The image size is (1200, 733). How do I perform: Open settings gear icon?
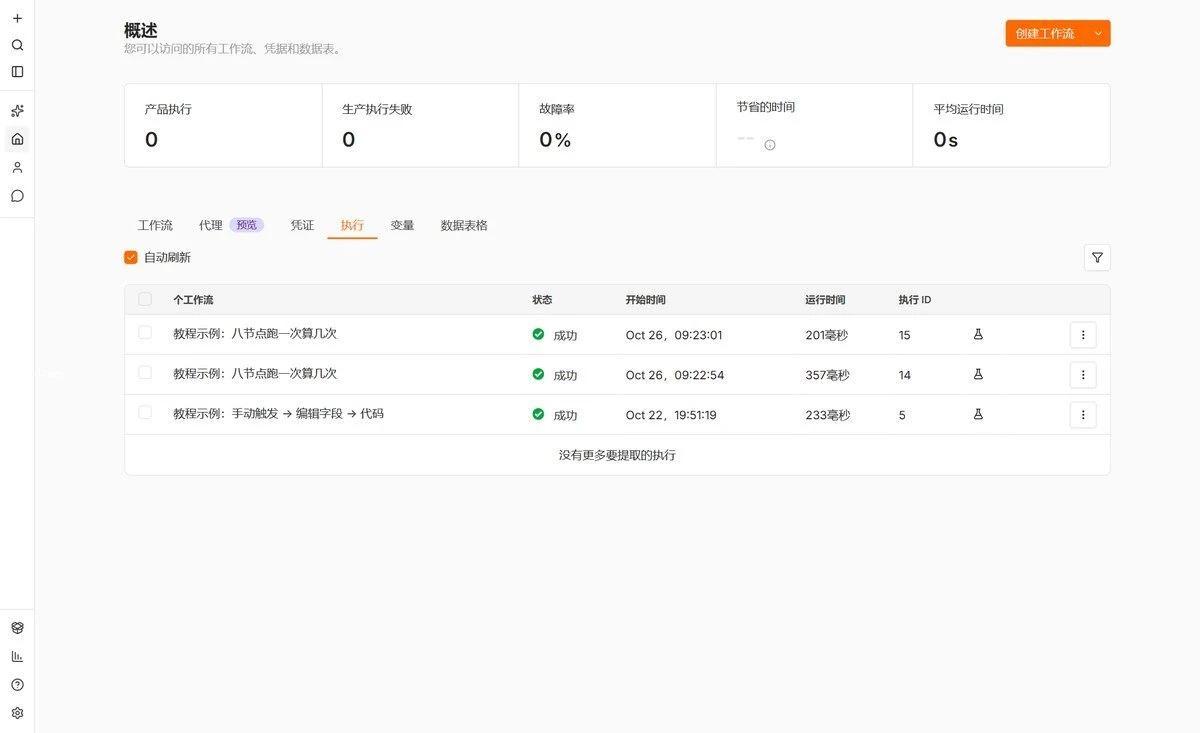[x=17, y=713]
